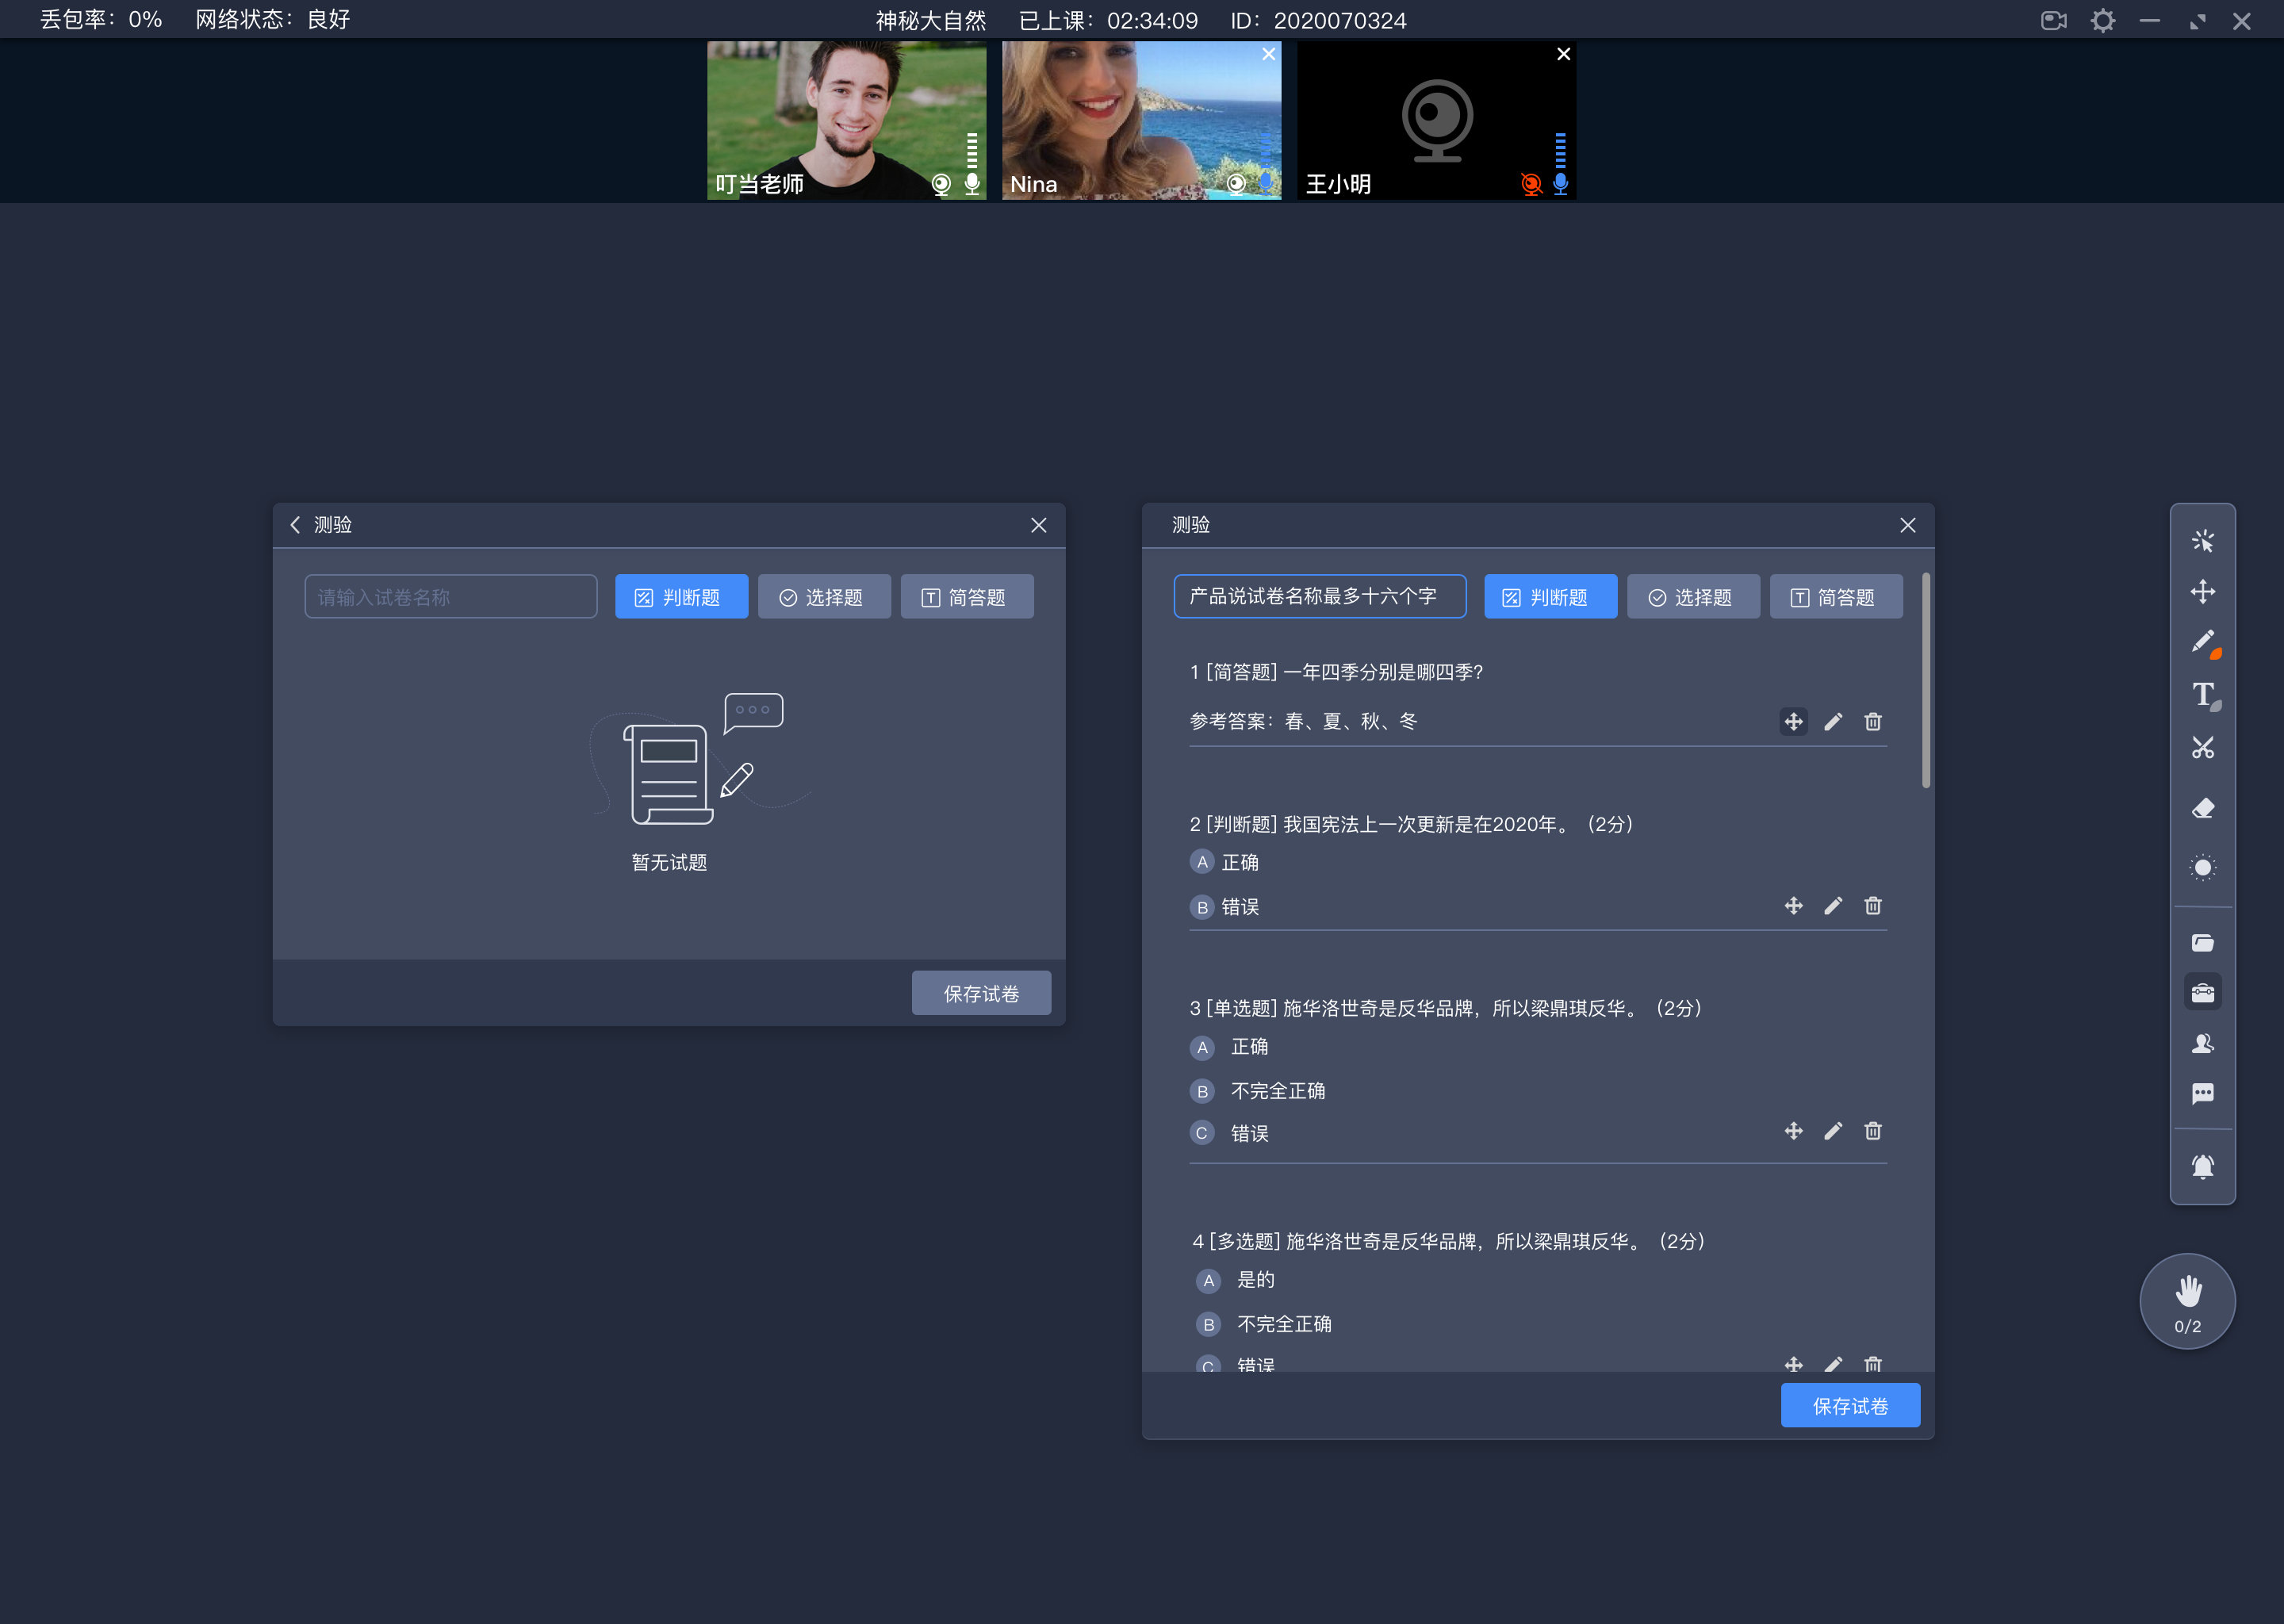Select radio button B 错误 for question 2
The height and width of the screenshot is (1624, 2284).
pyautogui.click(x=1200, y=907)
